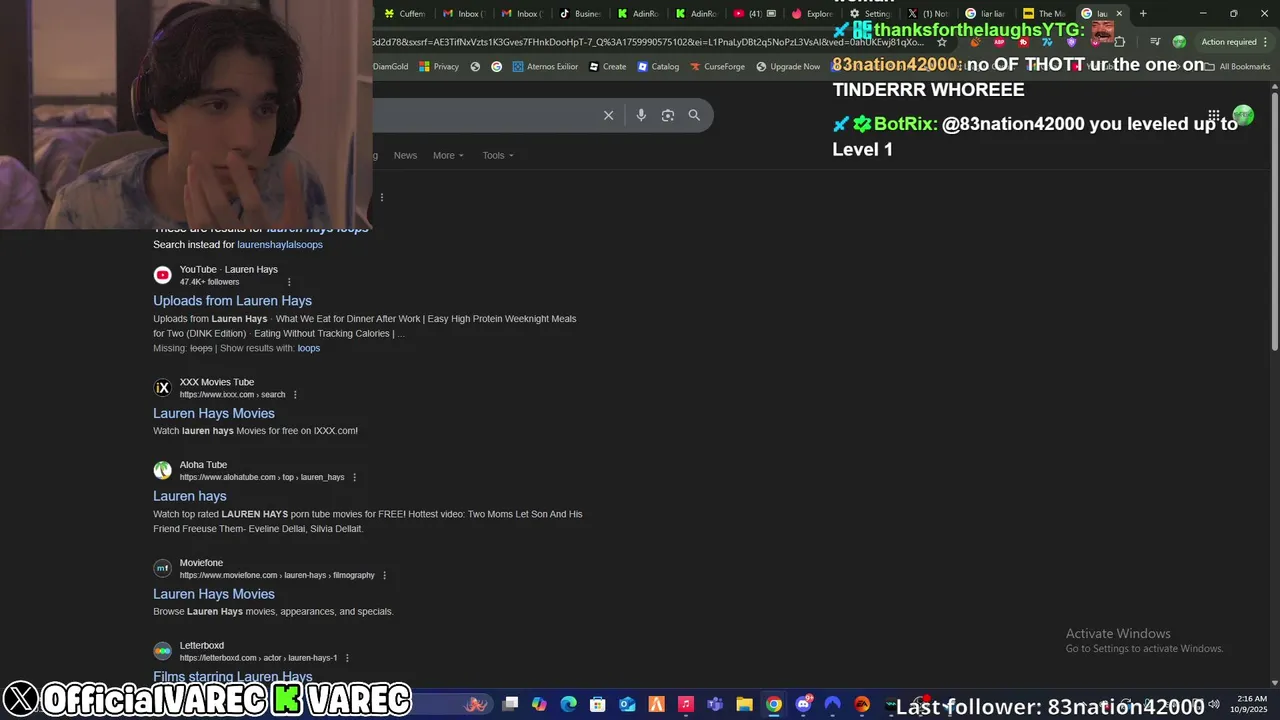Switch to the Settings browser tab

pos(870,13)
